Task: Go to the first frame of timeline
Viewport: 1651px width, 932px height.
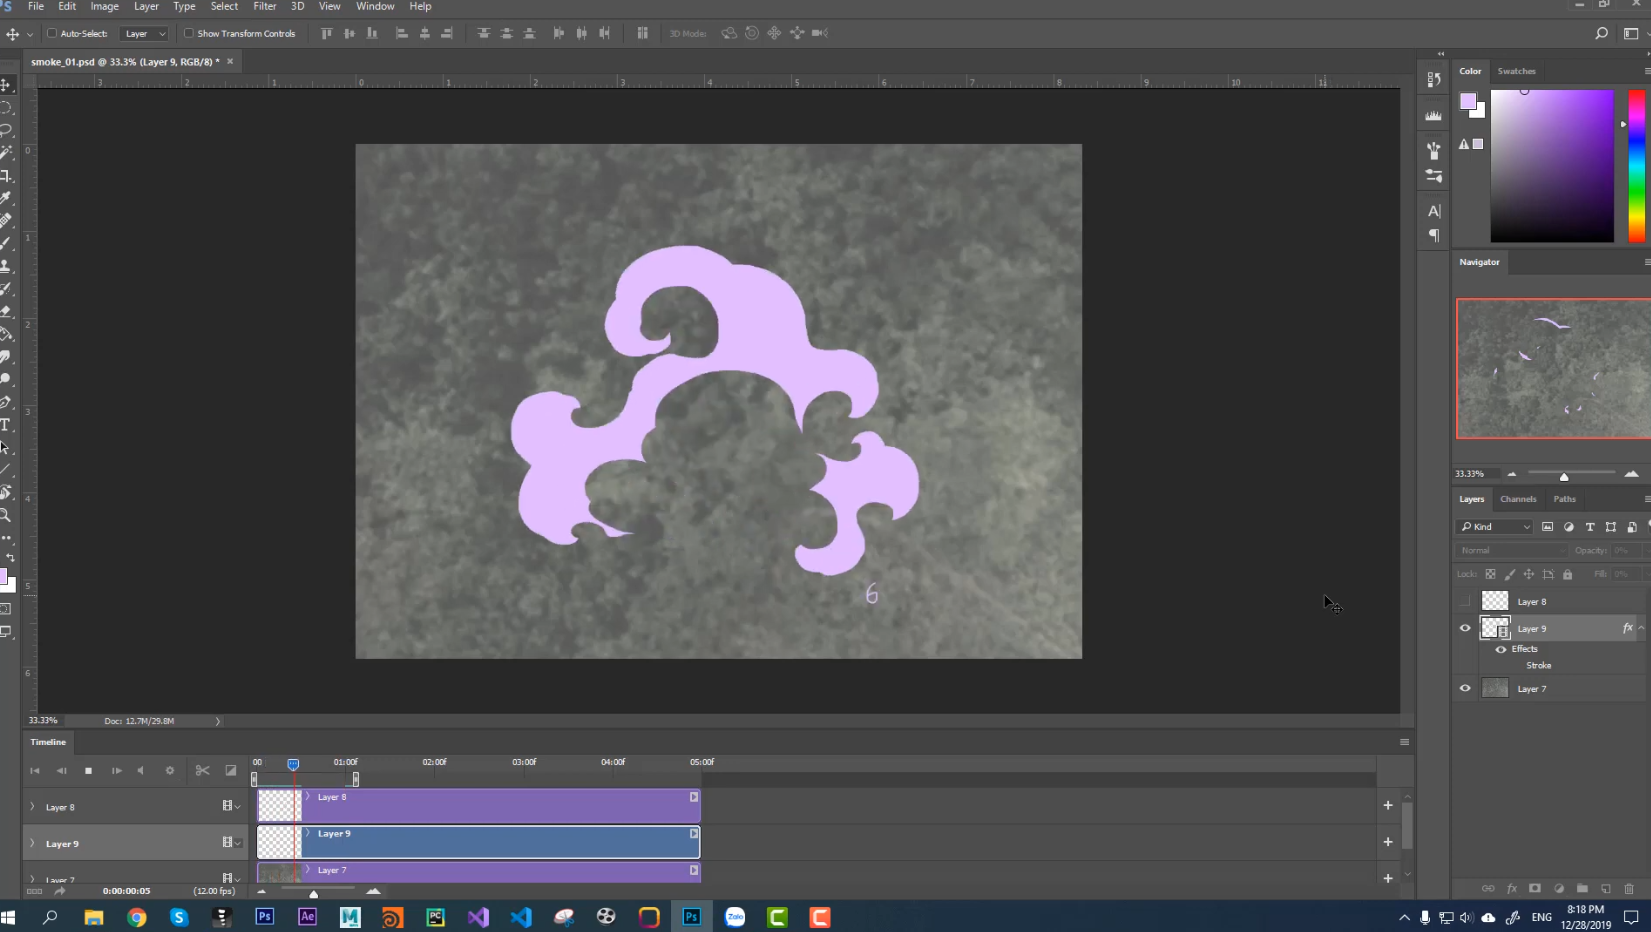Action: [x=35, y=770]
